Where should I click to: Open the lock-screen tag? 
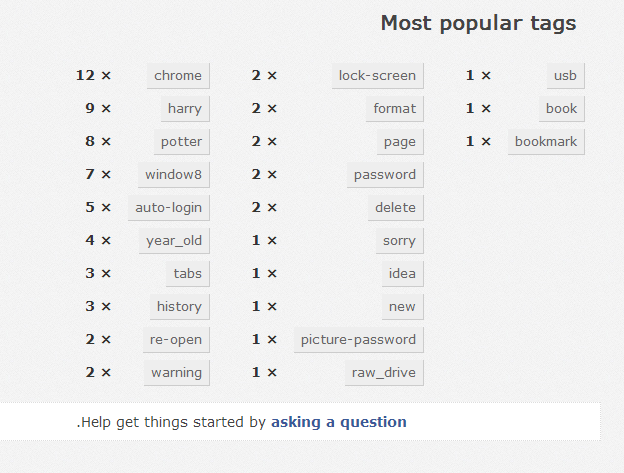[377, 75]
